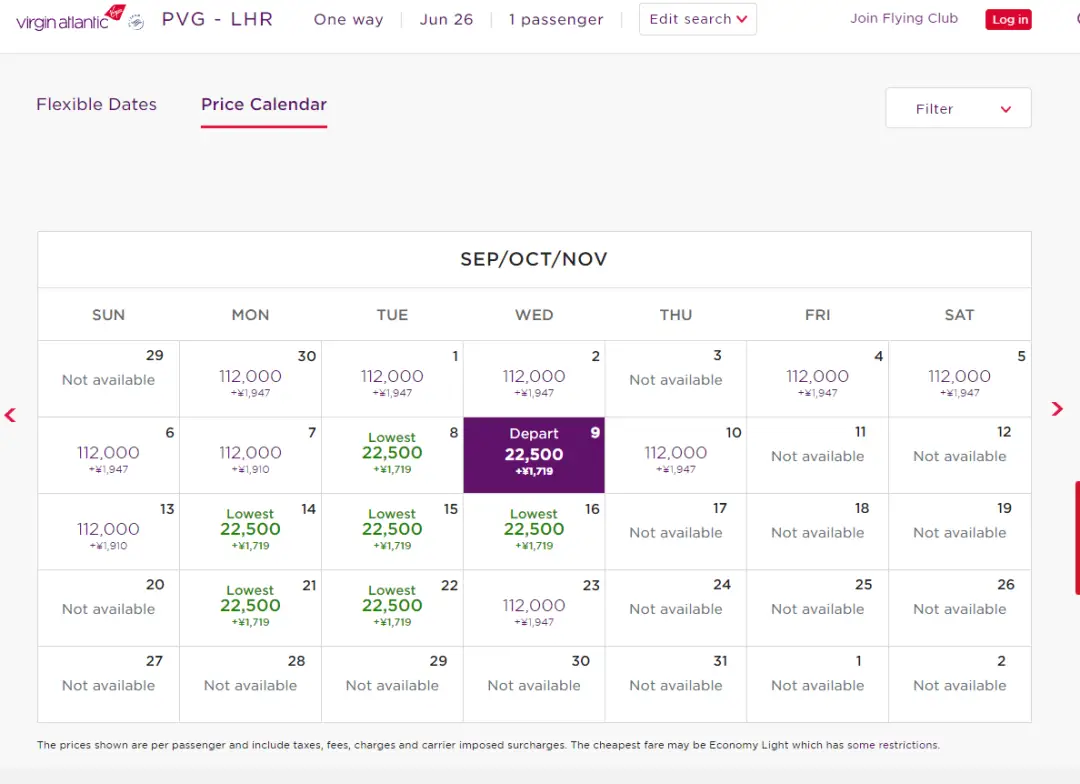The width and height of the screenshot is (1080, 784).
Task: Select the Lowest fare on Tuesday 22
Action: click(392, 606)
